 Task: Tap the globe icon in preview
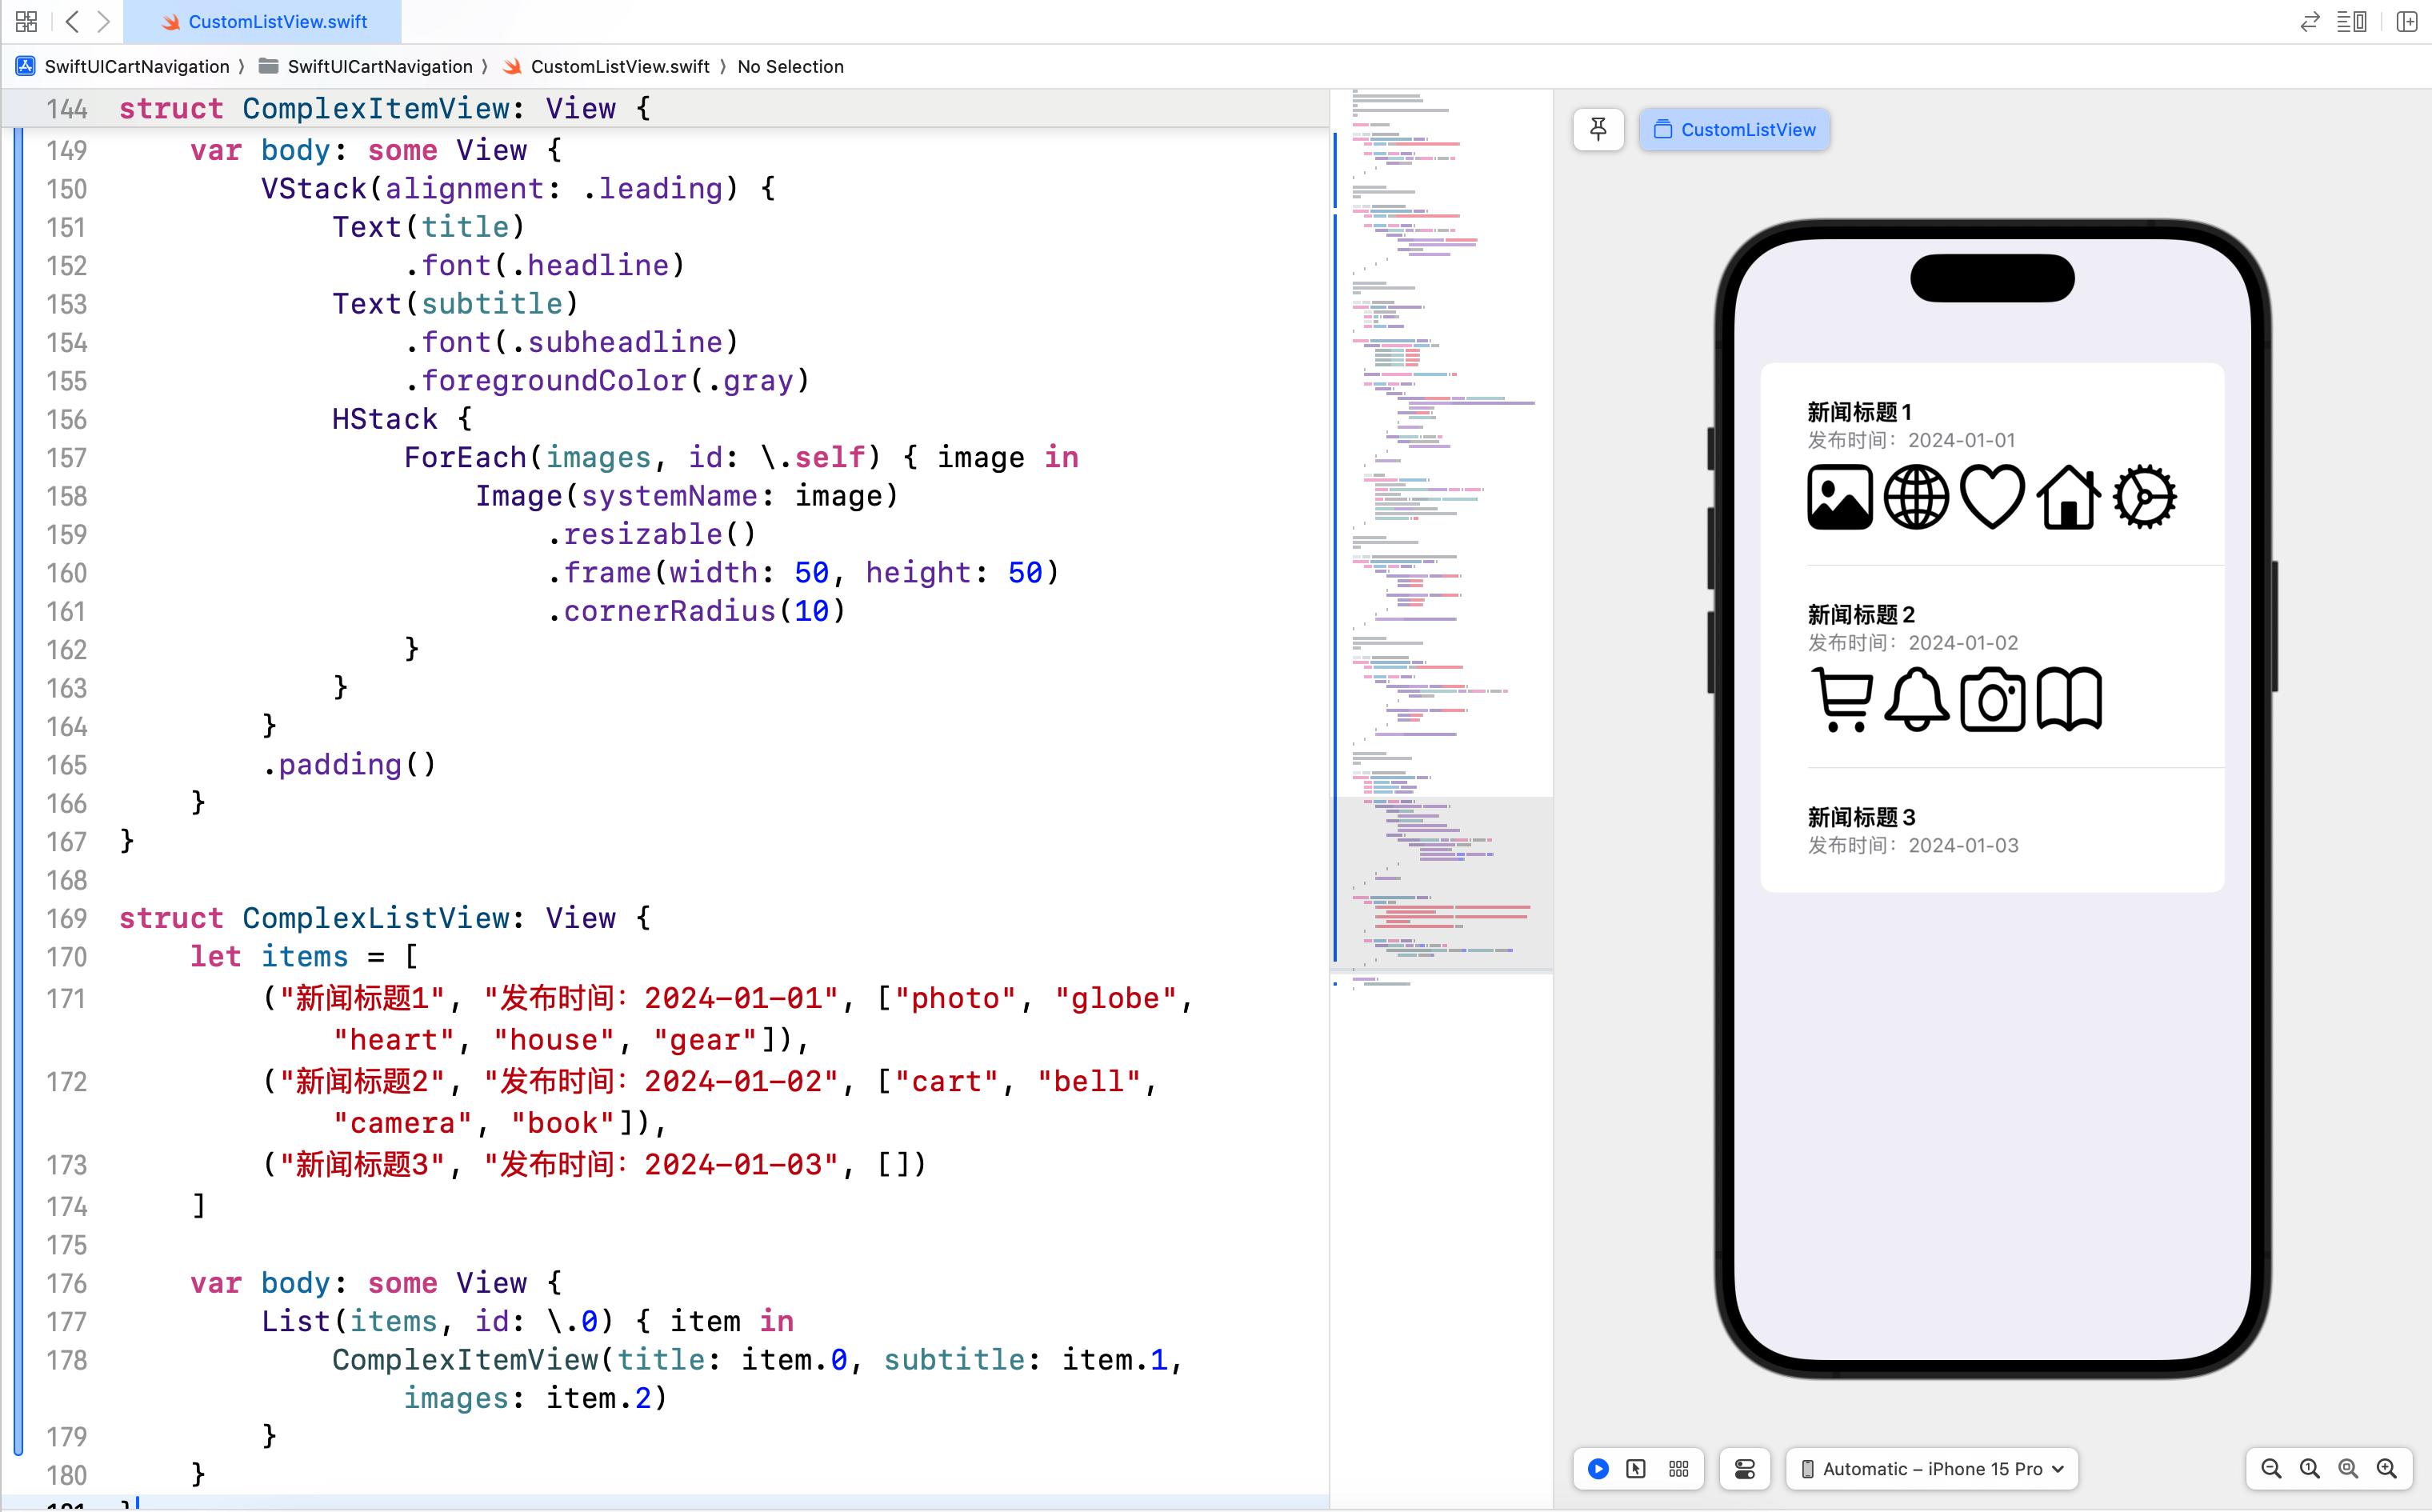(x=1916, y=497)
